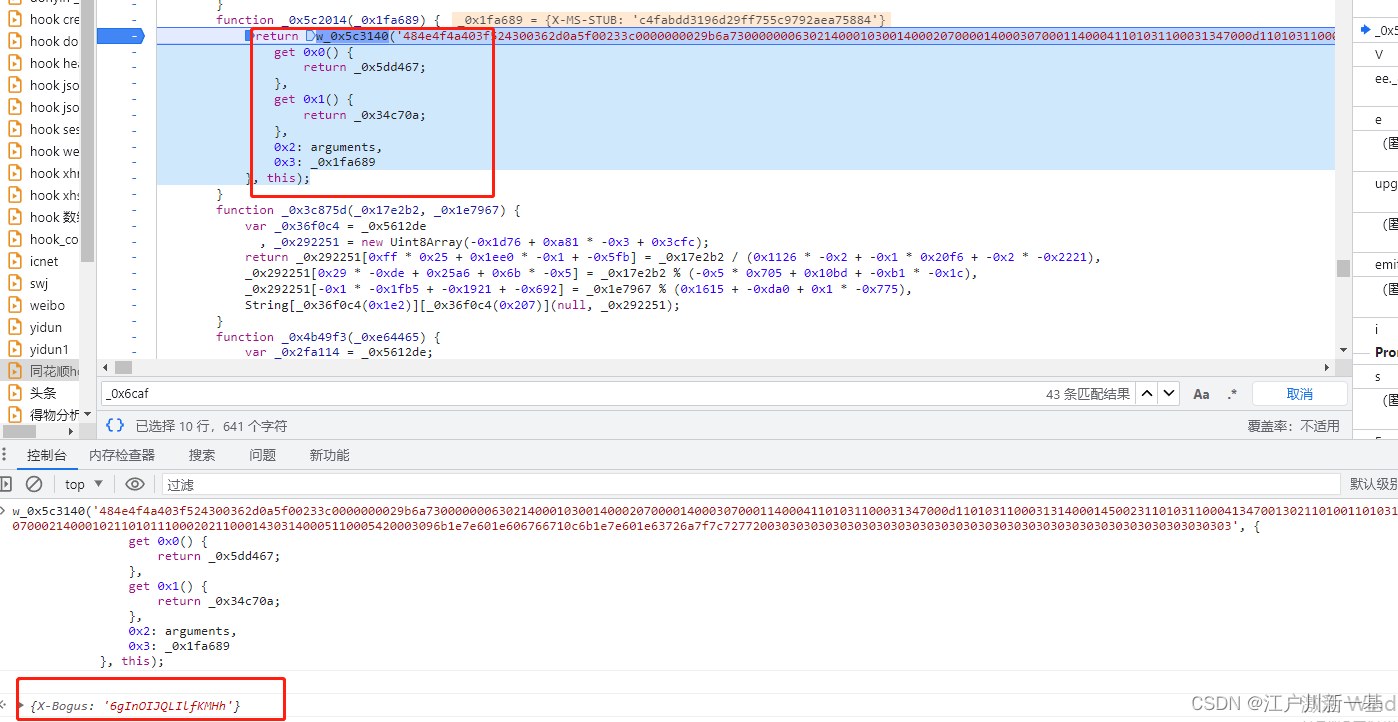Open the hook xhr snippet
The width and height of the screenshot is (1398, 722).
pos(54,173)
